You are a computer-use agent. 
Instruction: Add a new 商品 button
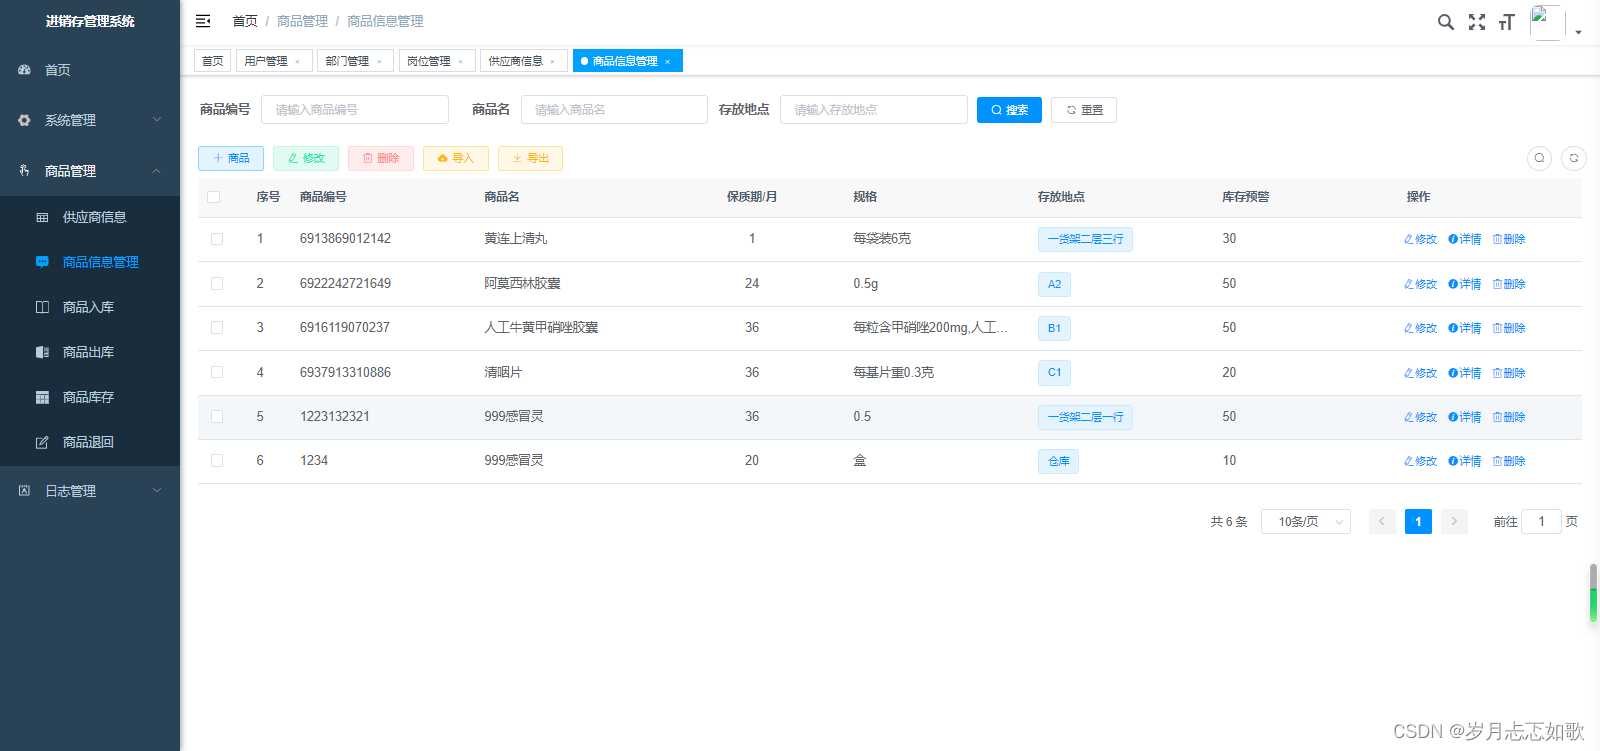click(231, 158)
